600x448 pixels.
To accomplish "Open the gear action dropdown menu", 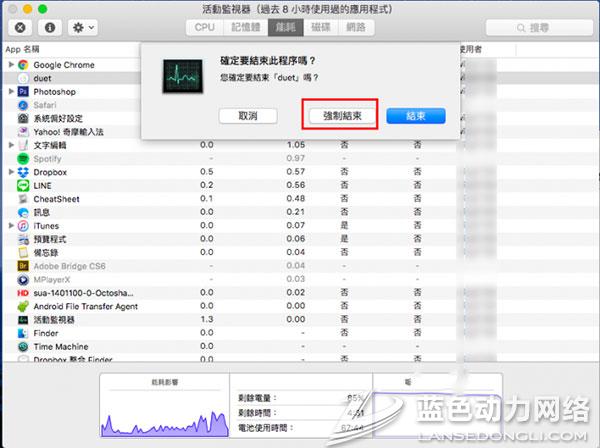I will (x=81, y=28).
